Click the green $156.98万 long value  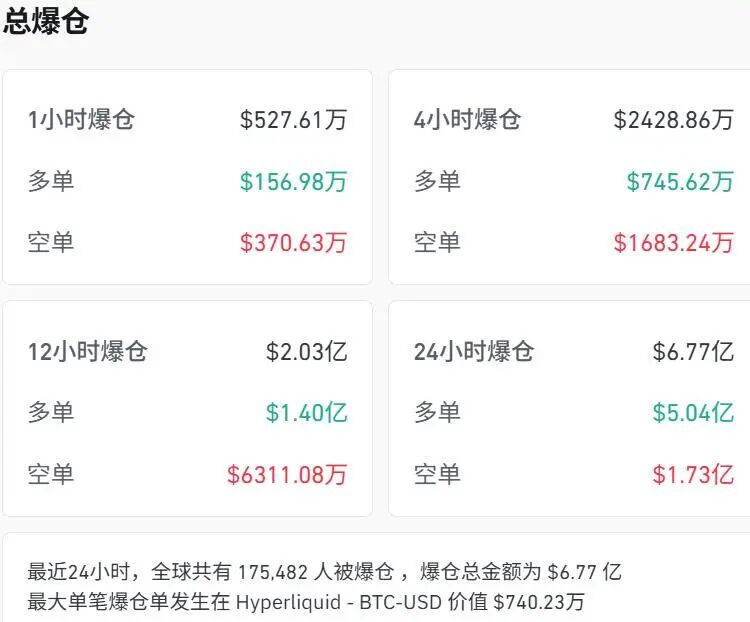pos(293,181)
